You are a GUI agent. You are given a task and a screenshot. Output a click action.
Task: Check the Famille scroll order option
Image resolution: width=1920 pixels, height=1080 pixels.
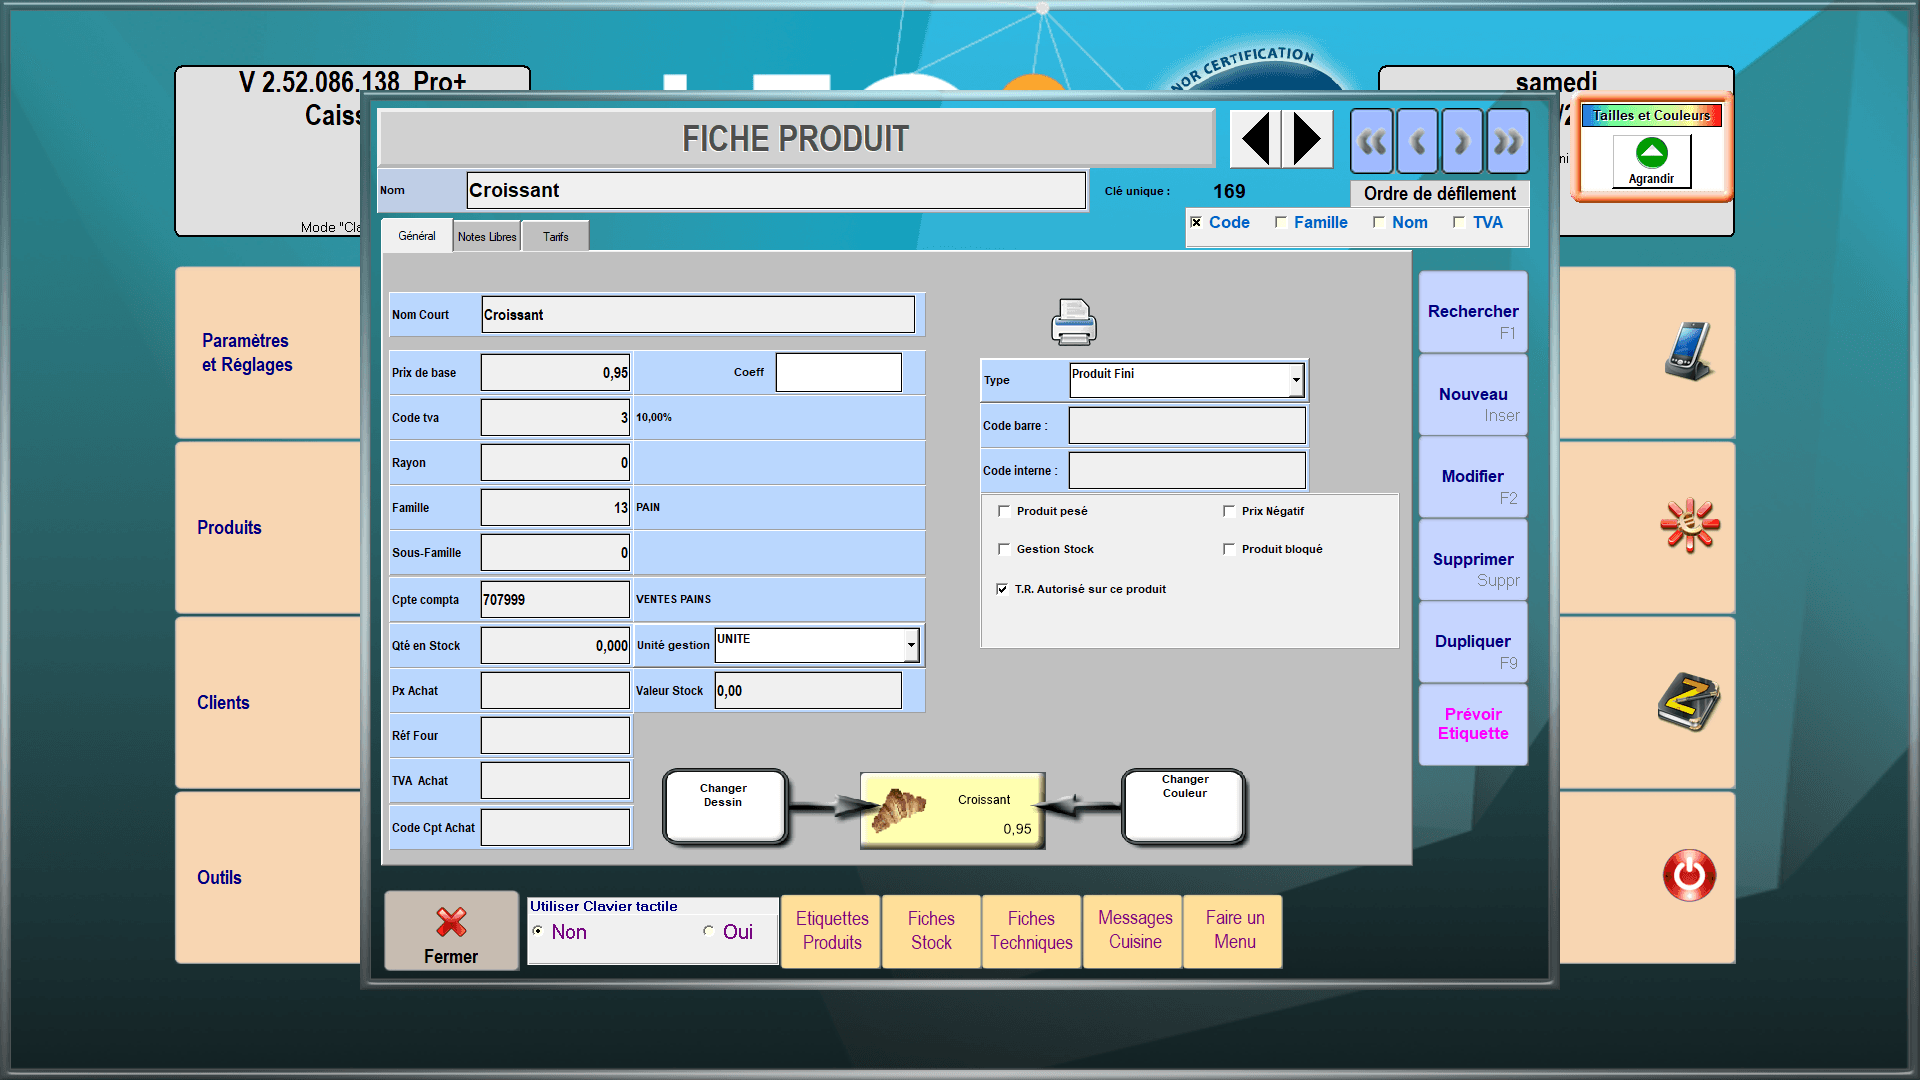[x=1281, y=222]
